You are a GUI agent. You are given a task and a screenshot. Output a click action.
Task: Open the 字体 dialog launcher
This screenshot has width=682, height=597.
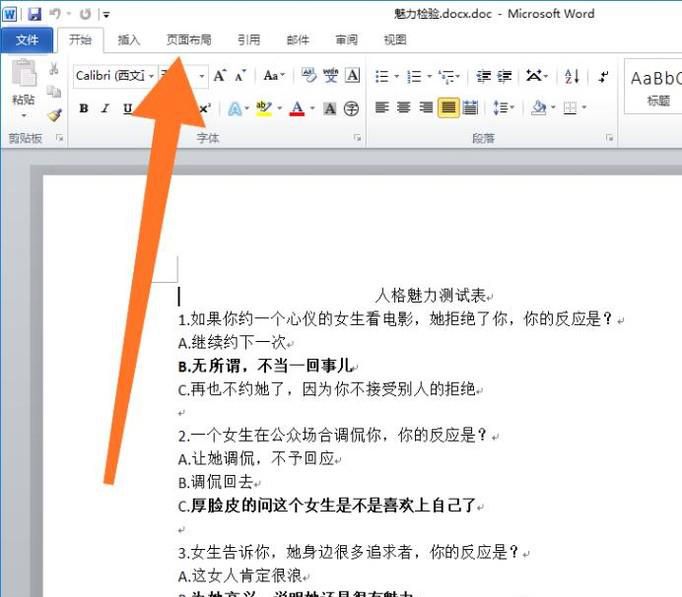coord(358,138)
